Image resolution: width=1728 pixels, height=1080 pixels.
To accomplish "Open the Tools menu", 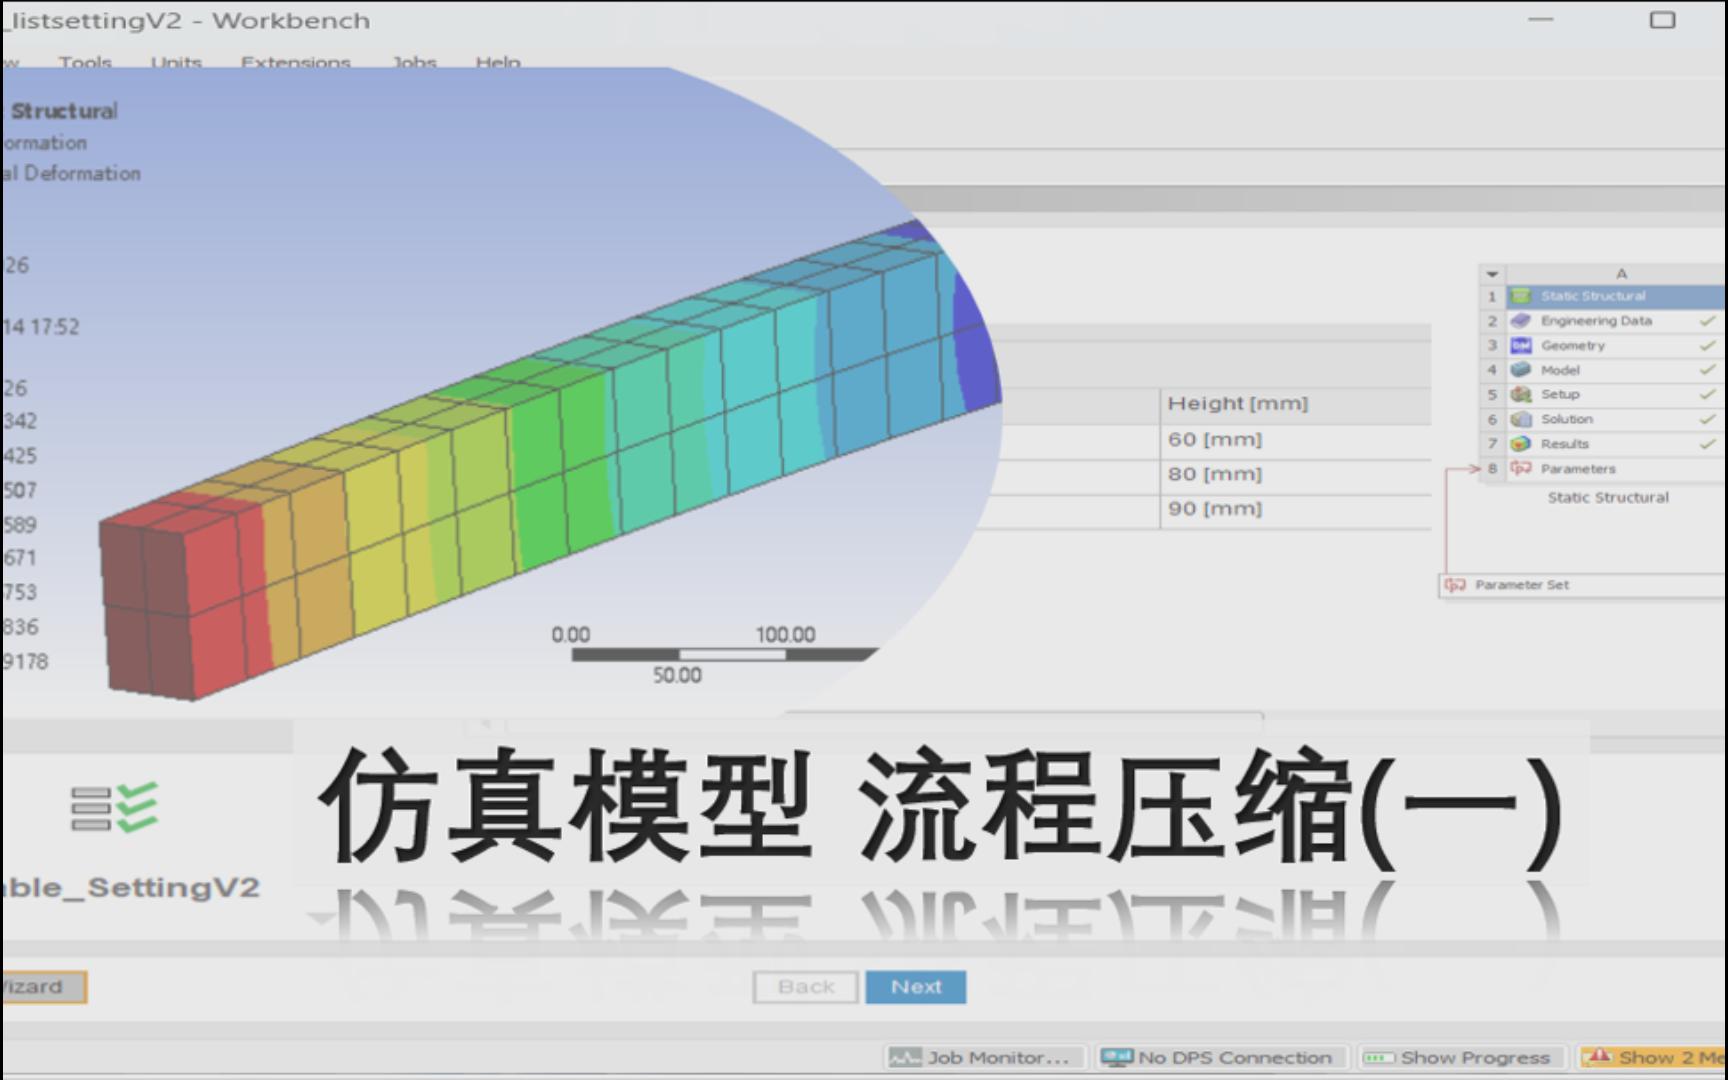I will (x=85, y=63).
